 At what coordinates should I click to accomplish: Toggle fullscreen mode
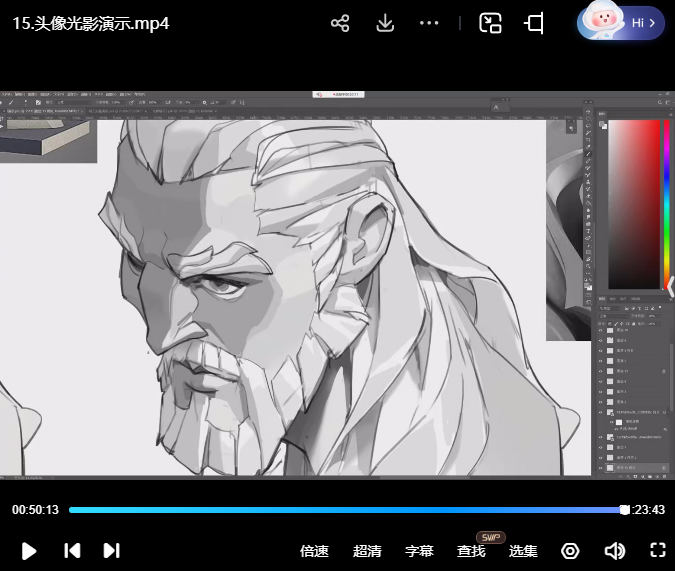[x=658, y=551]
